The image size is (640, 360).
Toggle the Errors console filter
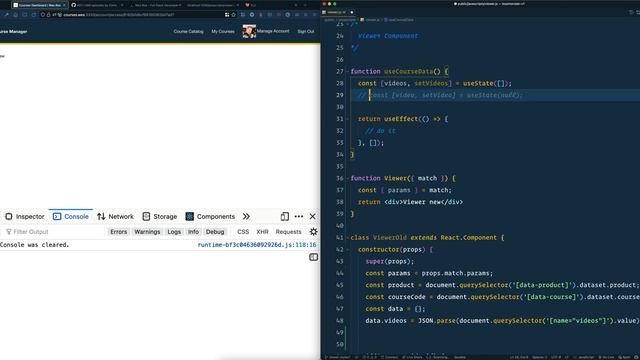click(119, 232)
